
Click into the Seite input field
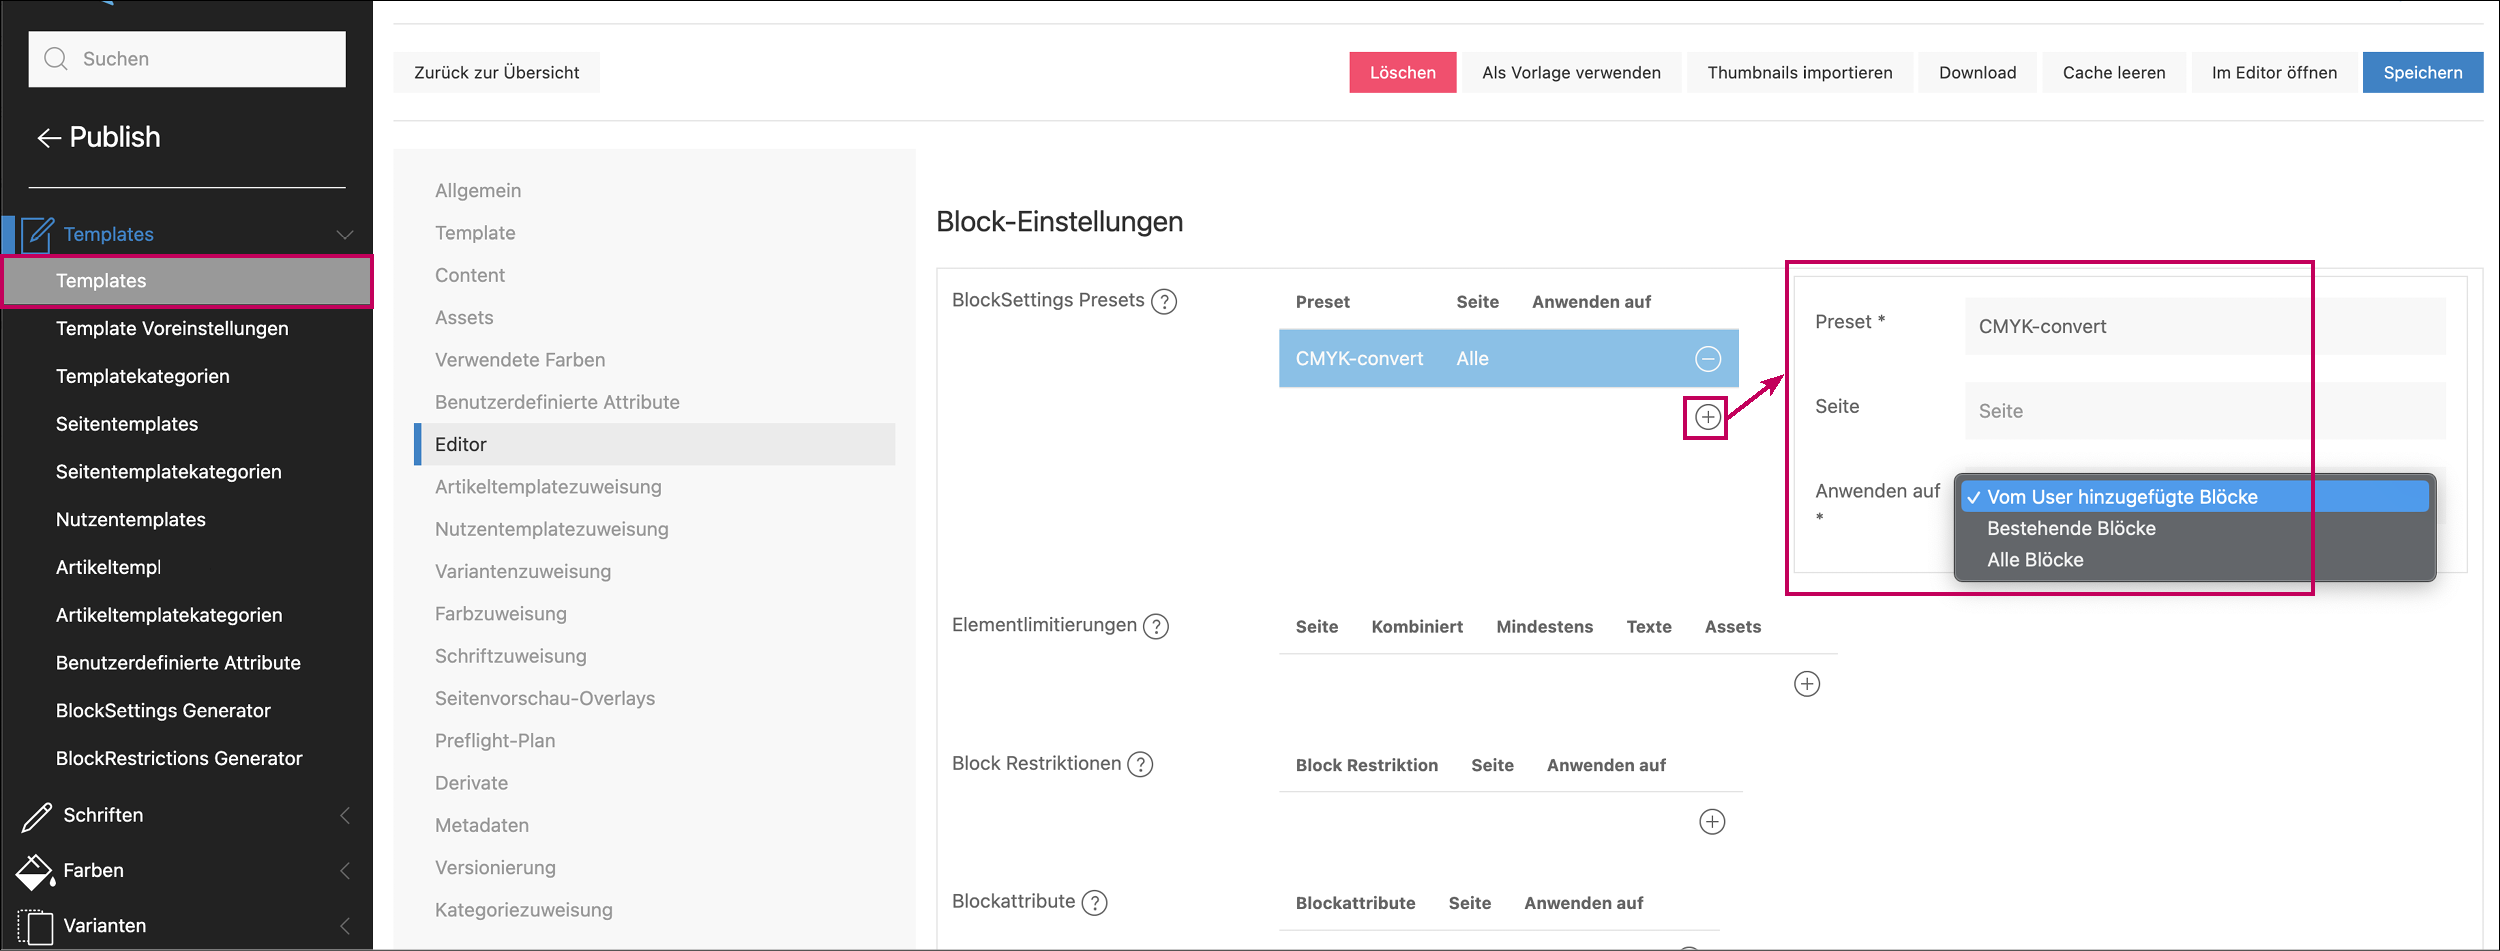pos(2204,411)
